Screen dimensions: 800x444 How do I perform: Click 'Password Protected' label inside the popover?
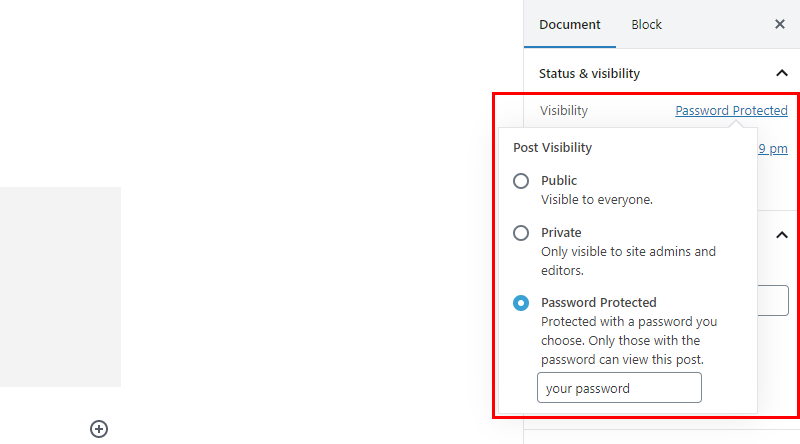tap(598, 303)
